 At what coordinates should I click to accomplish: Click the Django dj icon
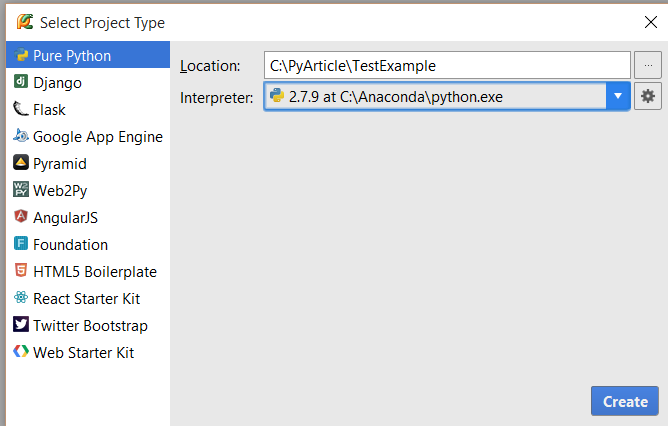(x=21, y=81)
